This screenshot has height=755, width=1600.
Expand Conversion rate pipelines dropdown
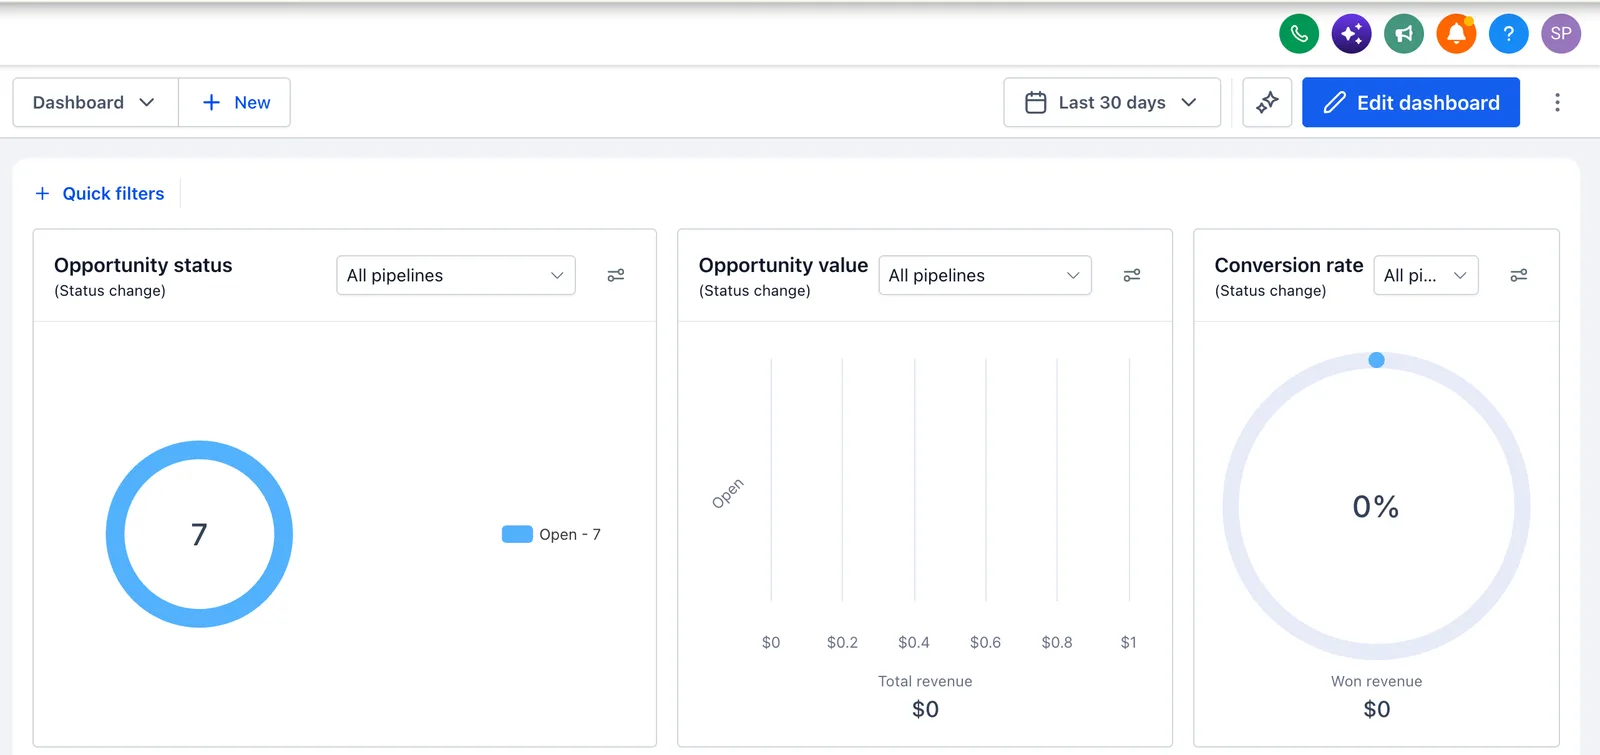[1426, 275]
